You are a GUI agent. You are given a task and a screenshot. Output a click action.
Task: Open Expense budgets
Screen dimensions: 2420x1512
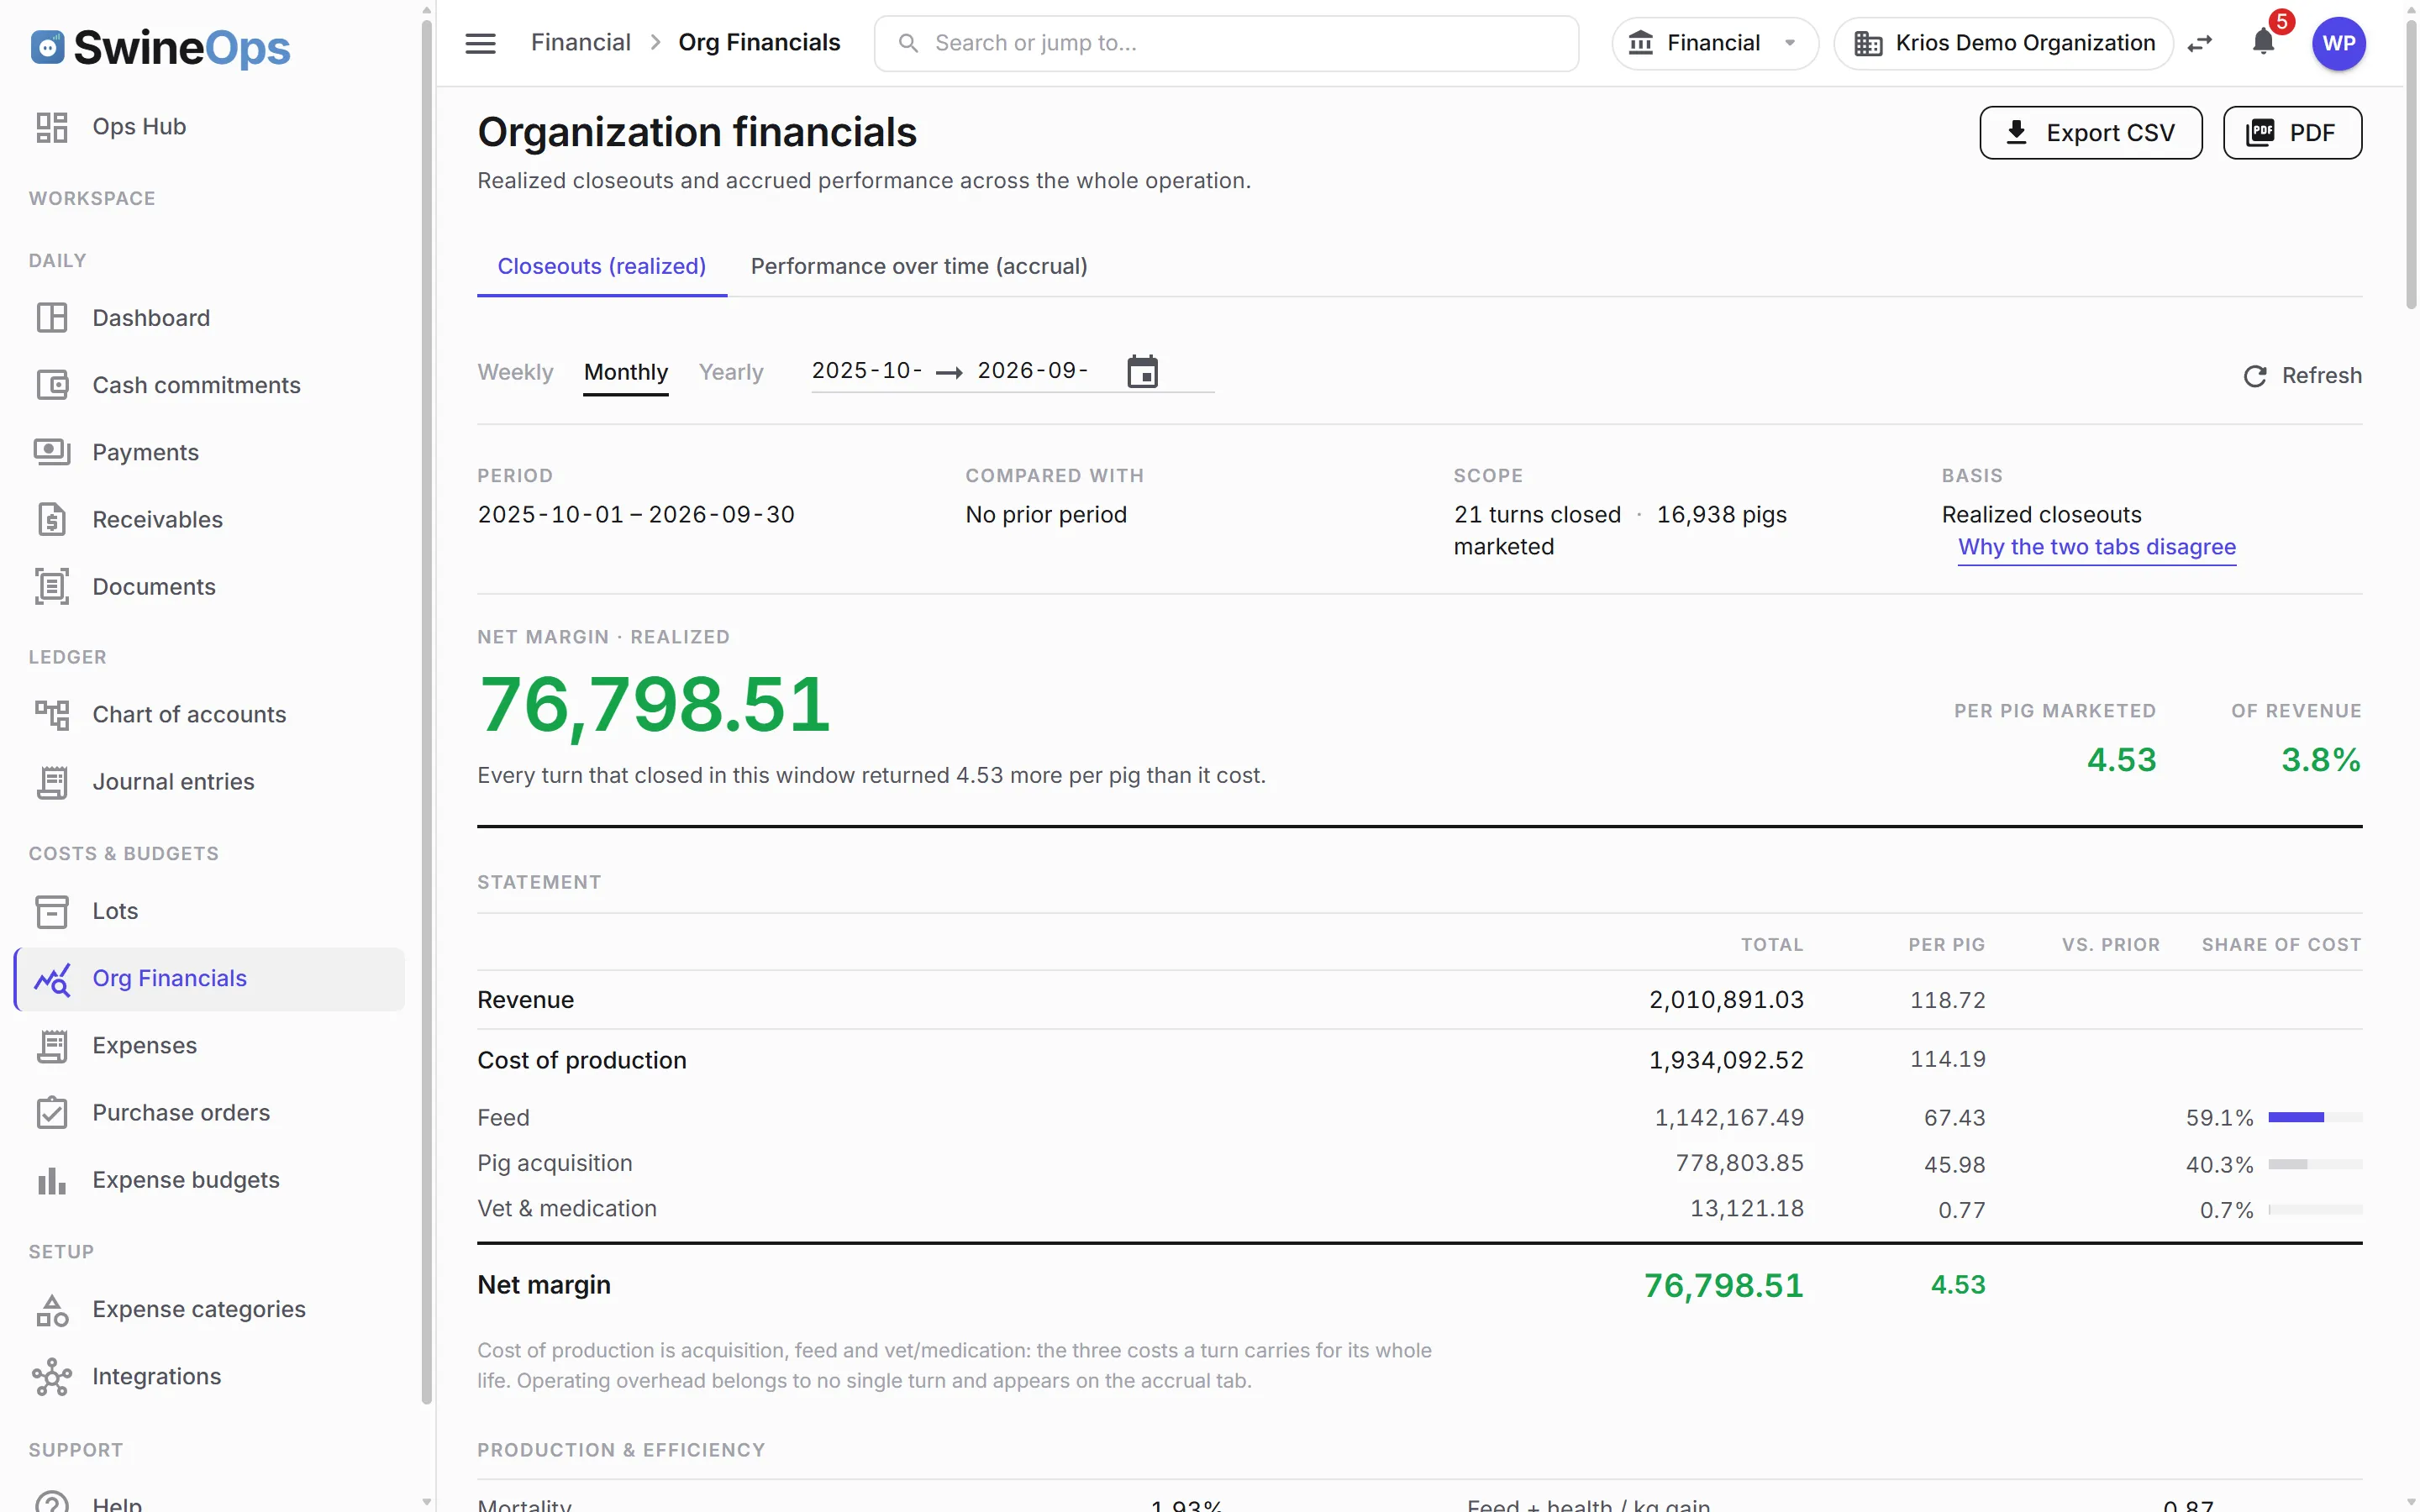click(x=209, y=1180)
